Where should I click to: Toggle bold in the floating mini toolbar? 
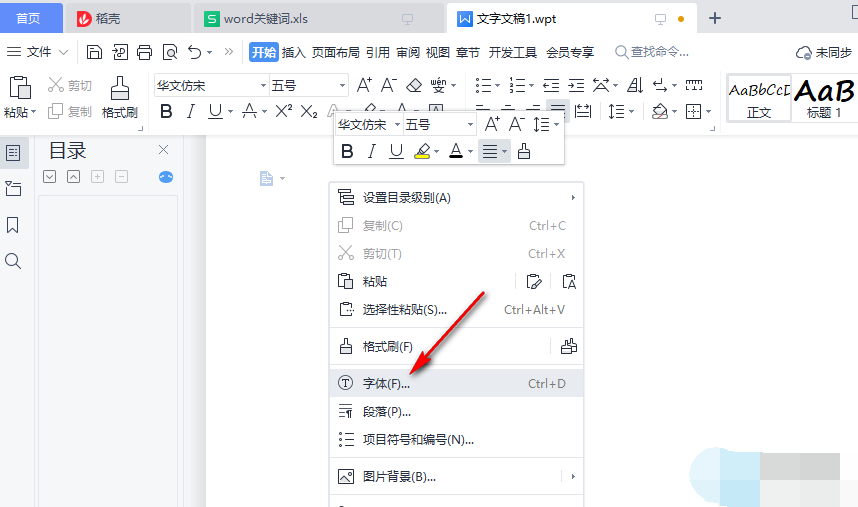[347, 151]
